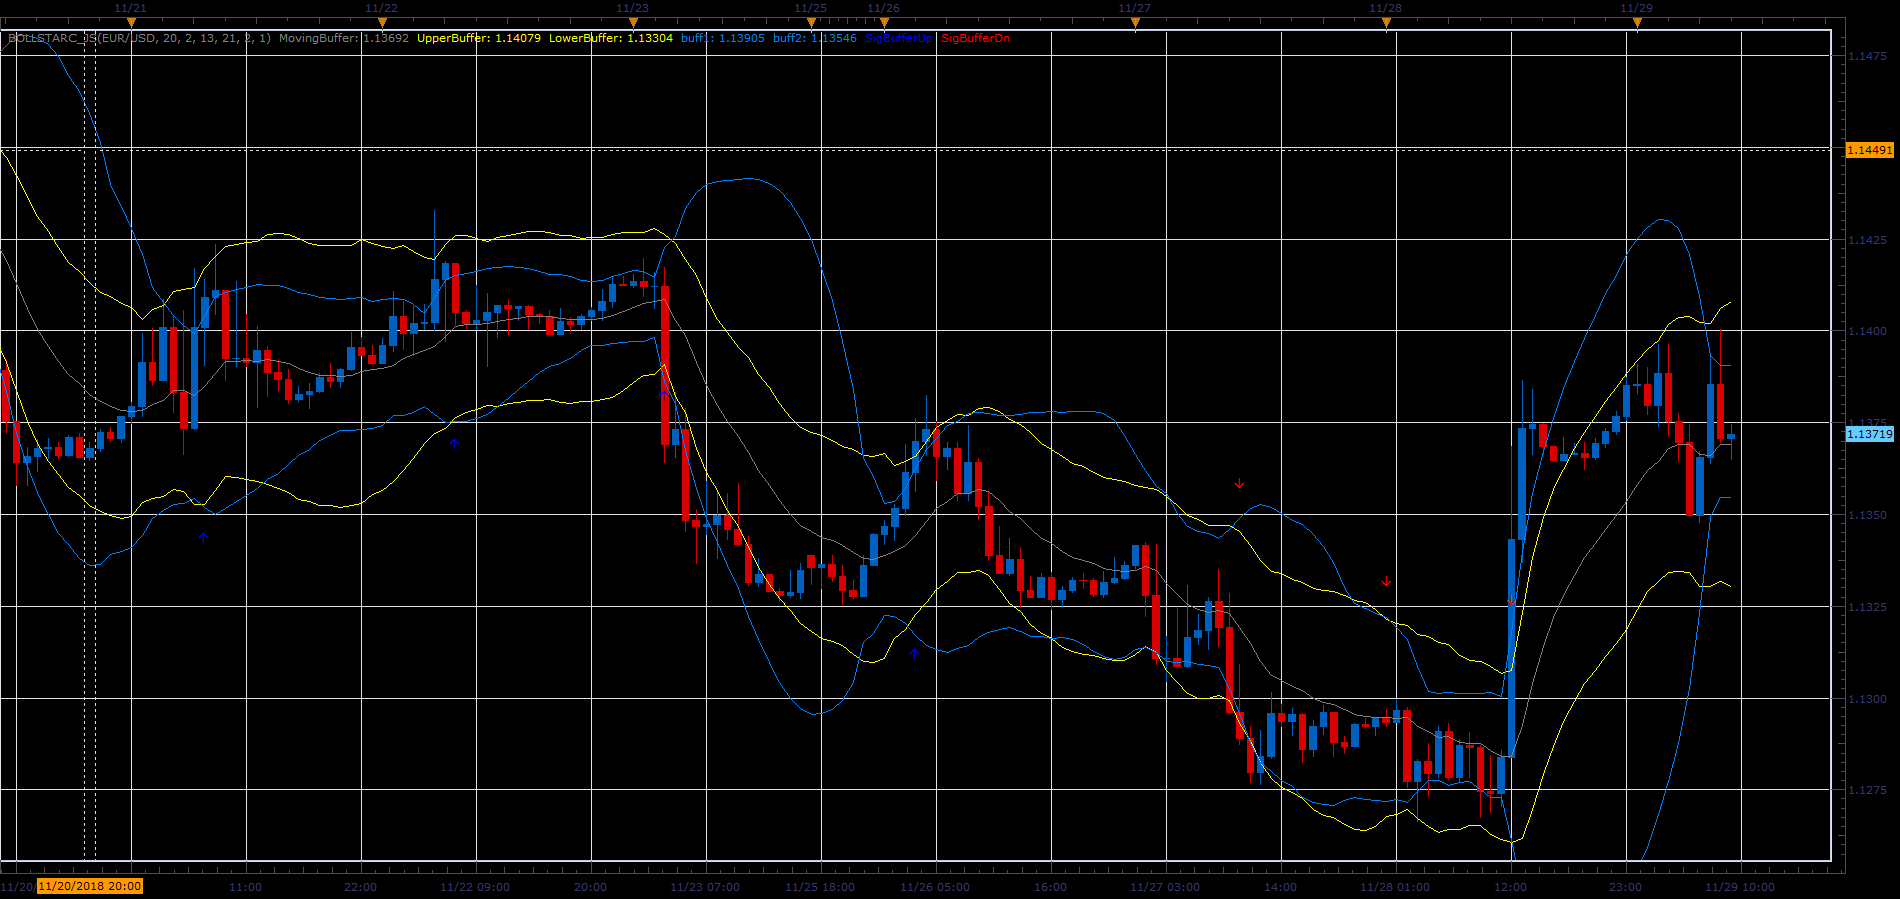The width and height of the screenshot is (1900, 899).
Task: Click the 1.1300 price axis label
Action: 1867,699
